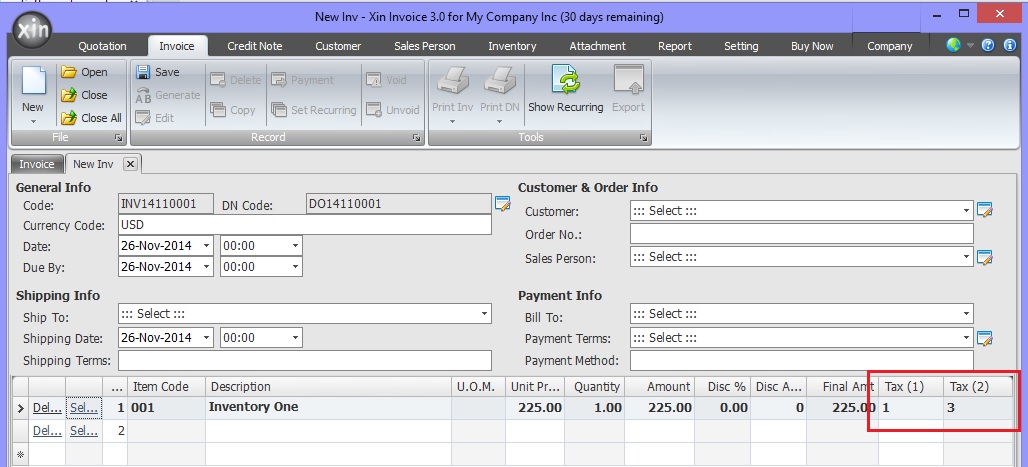Click the Payment button
1028x467 pixels.
coord(303,80)
